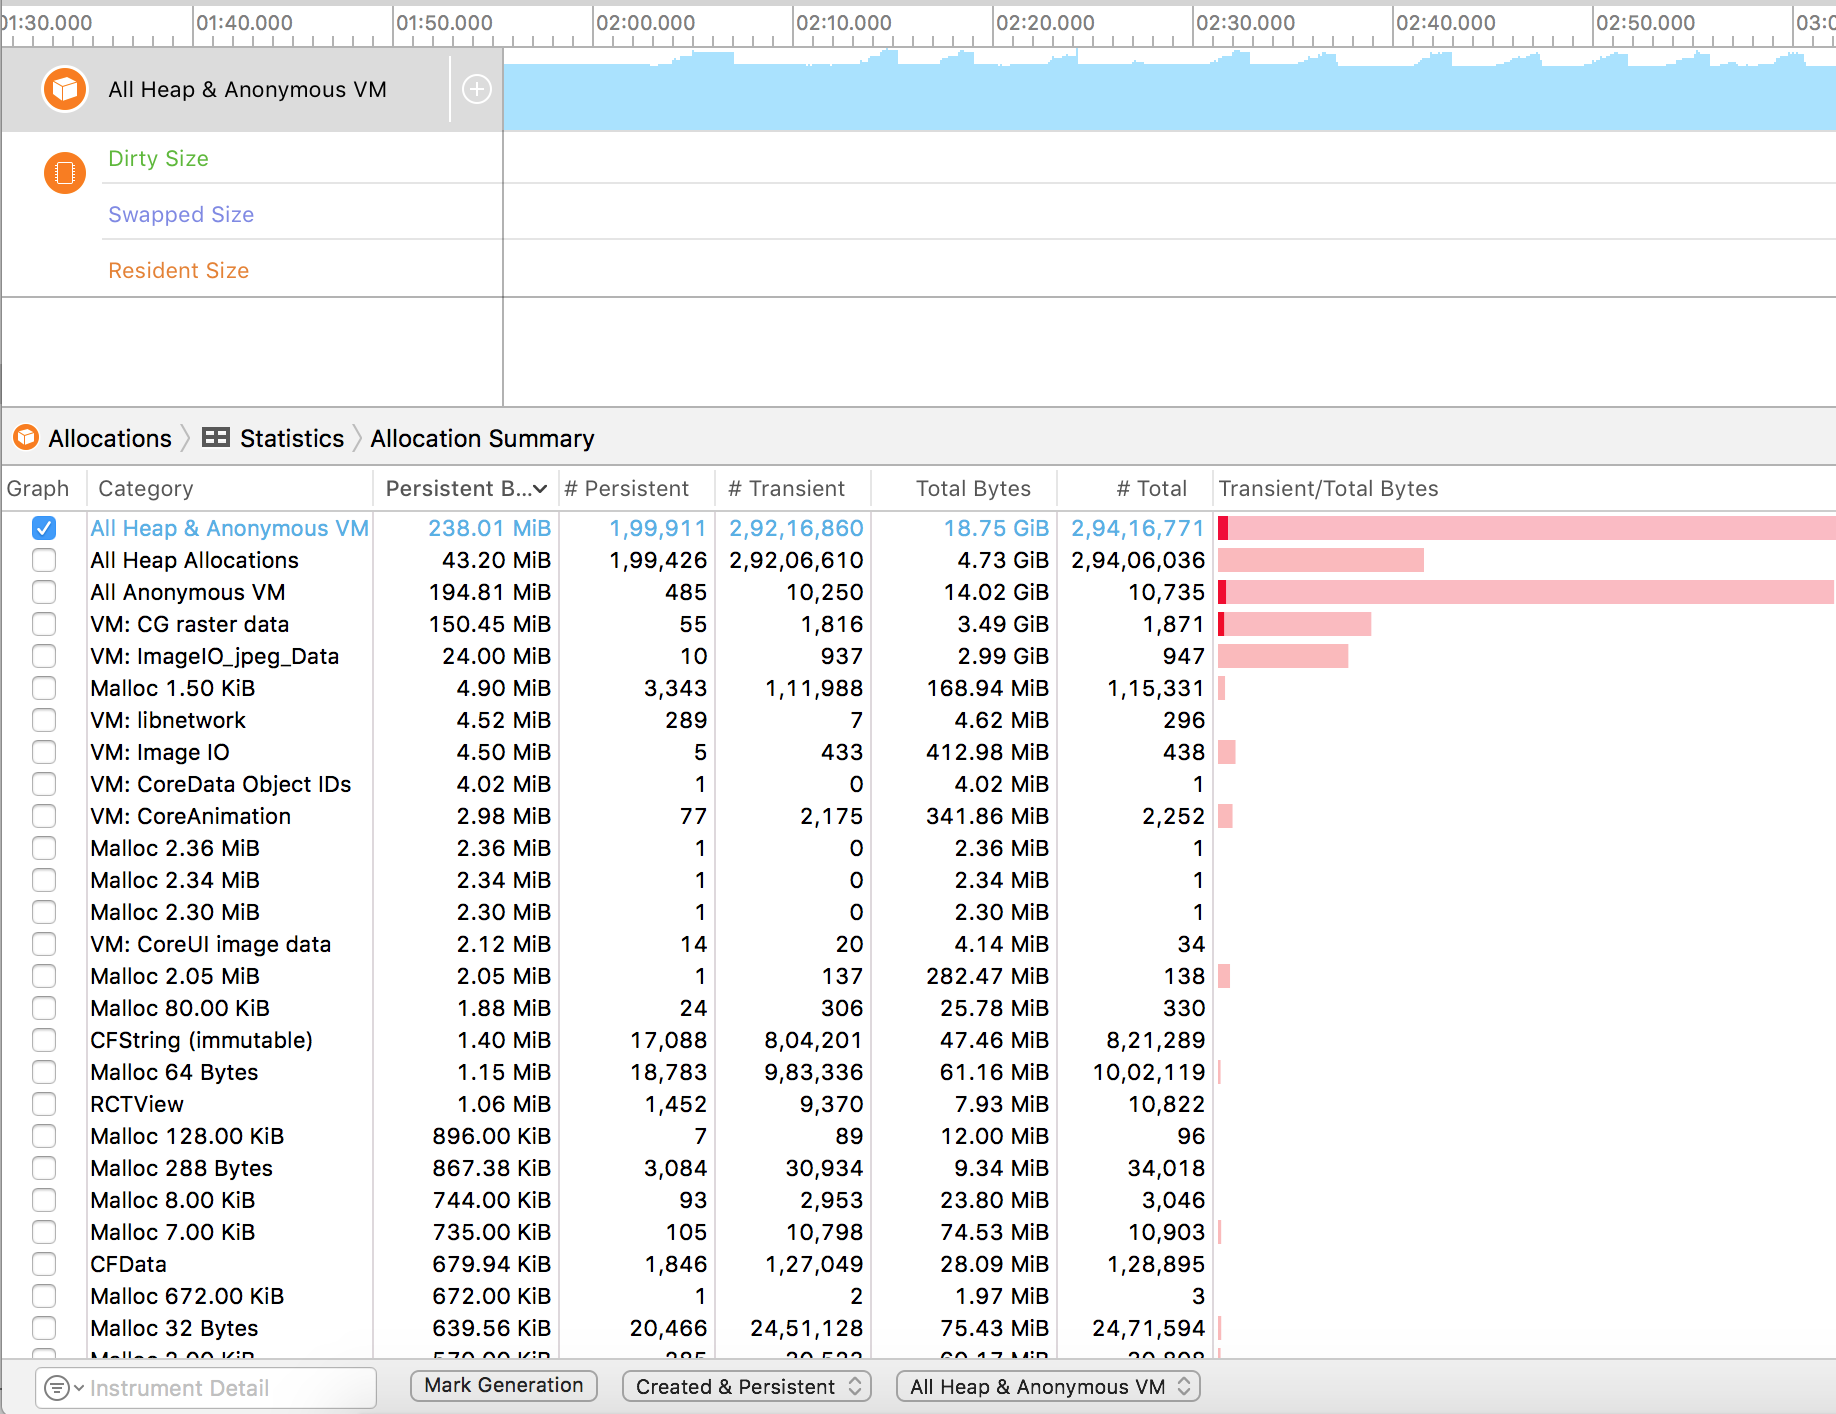Screen dimensions: 1836x1414
Task: Click the orange memory instrument icon beside Dirty Size
Action: [64, 172]
